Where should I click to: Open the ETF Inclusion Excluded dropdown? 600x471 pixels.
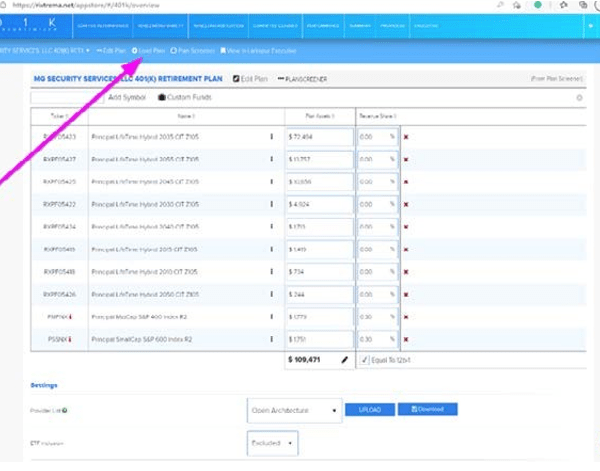tap(271, 441)
